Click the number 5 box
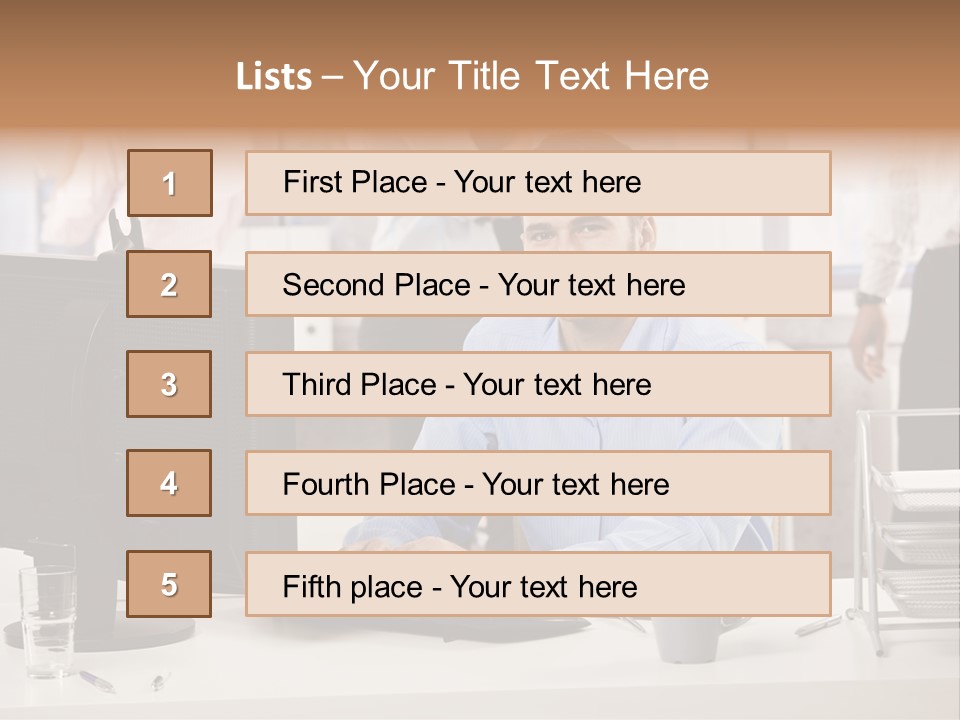960x720 pixels. pyautogui.click(x=169, y=584)
